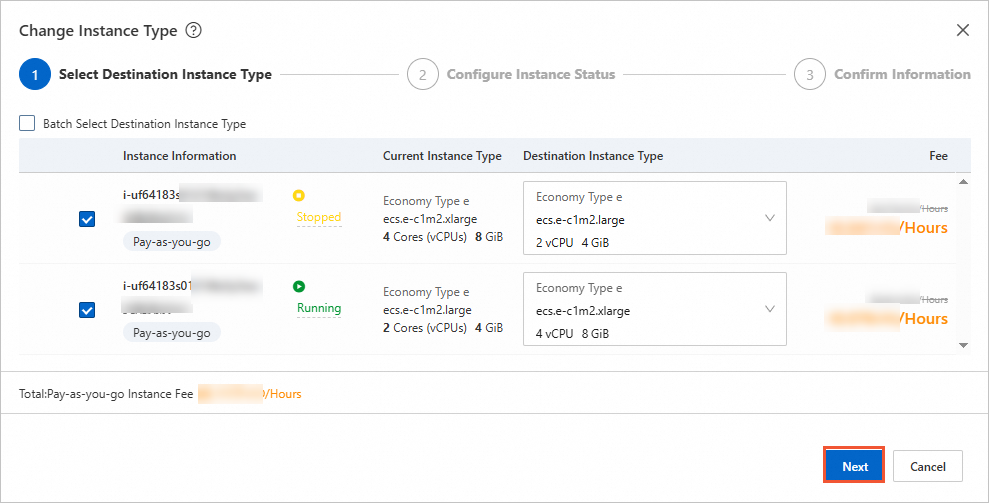The width and height of the screenshot is (989, 503).
Task: Uncheck the Stopped instance row checkbox
Action: tap(87, 219)
